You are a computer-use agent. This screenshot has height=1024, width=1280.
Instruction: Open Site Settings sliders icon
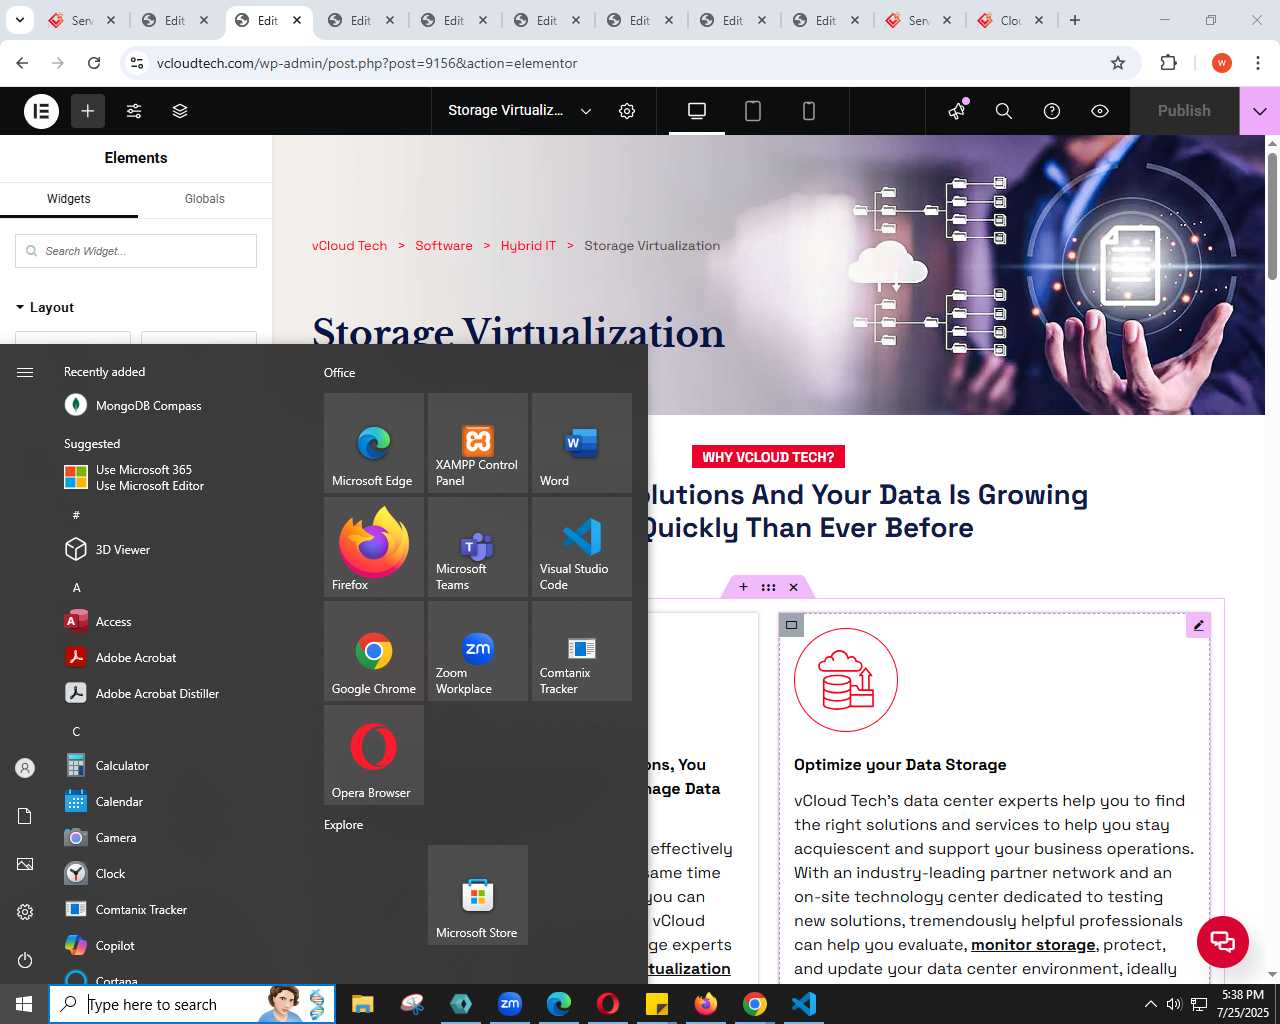point(134,111)
